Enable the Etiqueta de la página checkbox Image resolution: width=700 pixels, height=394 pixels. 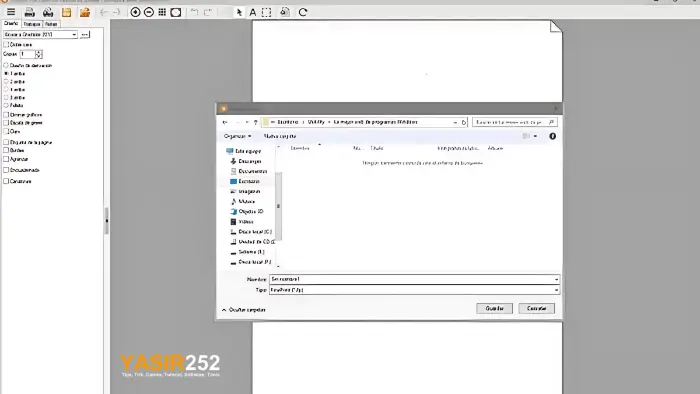tap(6, 142)
